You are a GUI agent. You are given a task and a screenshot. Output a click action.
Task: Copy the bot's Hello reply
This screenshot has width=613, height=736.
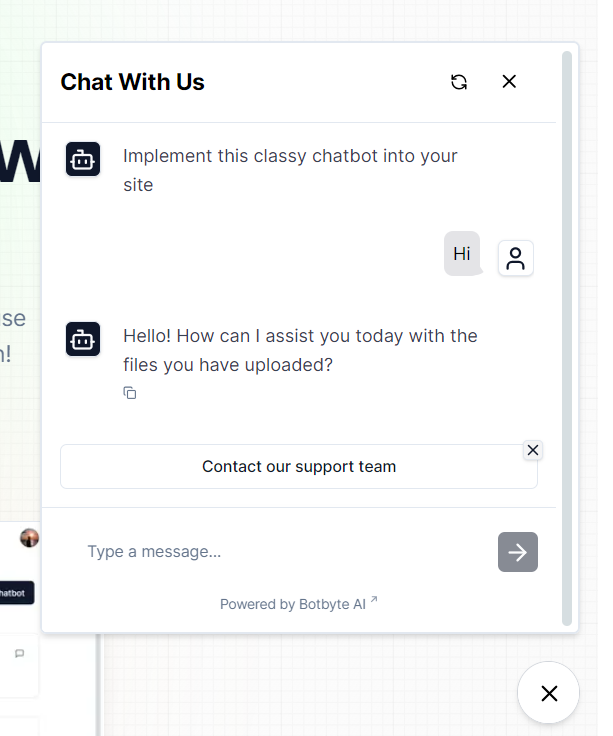(130, 393)
